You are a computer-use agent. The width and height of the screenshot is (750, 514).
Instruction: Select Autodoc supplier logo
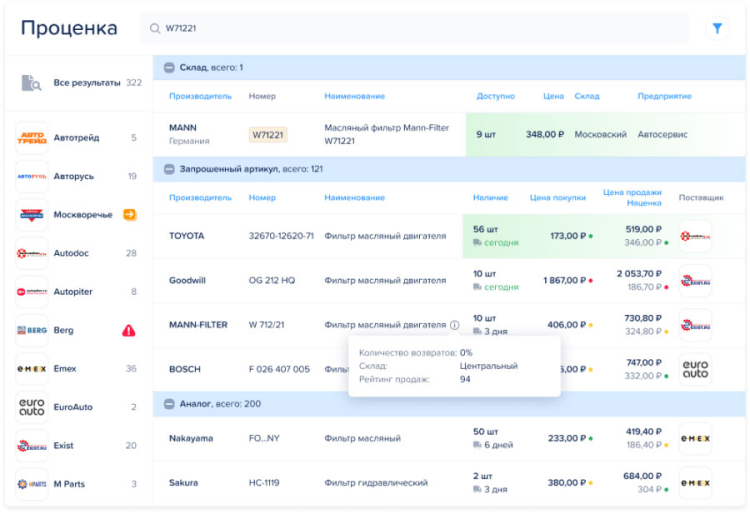[32, 253]
